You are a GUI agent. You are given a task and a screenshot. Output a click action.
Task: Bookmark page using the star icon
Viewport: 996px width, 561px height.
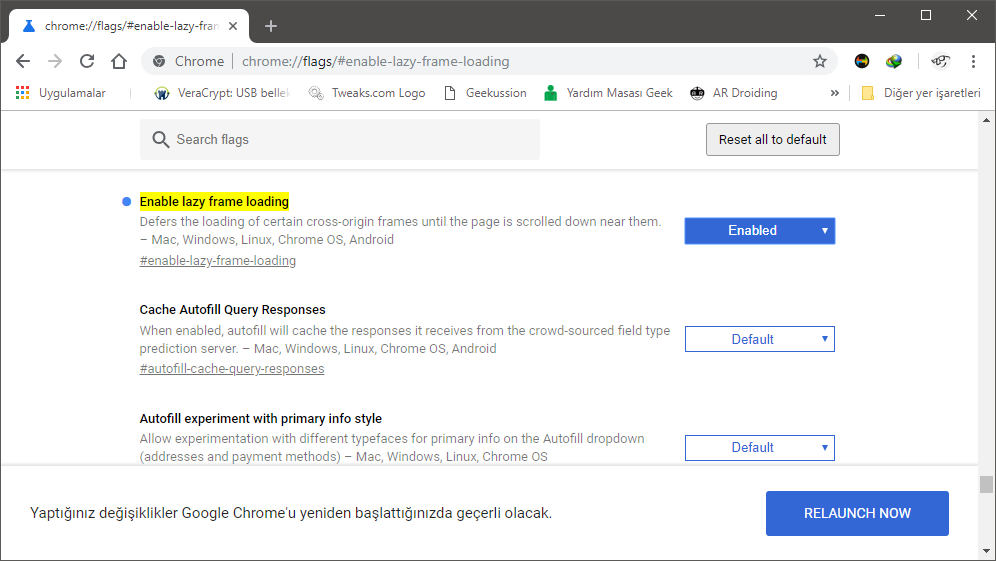pyautogui.click(x=820, y=61)
